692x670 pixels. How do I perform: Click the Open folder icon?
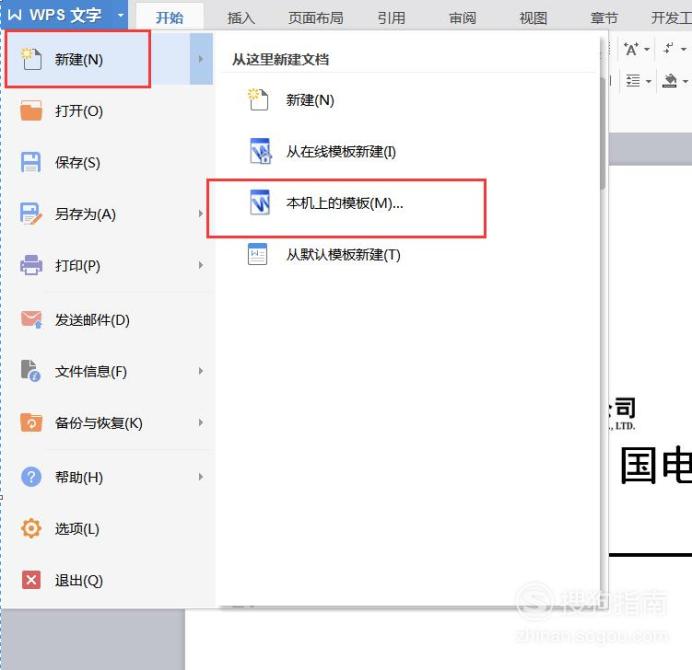click(x=31, y=110)
